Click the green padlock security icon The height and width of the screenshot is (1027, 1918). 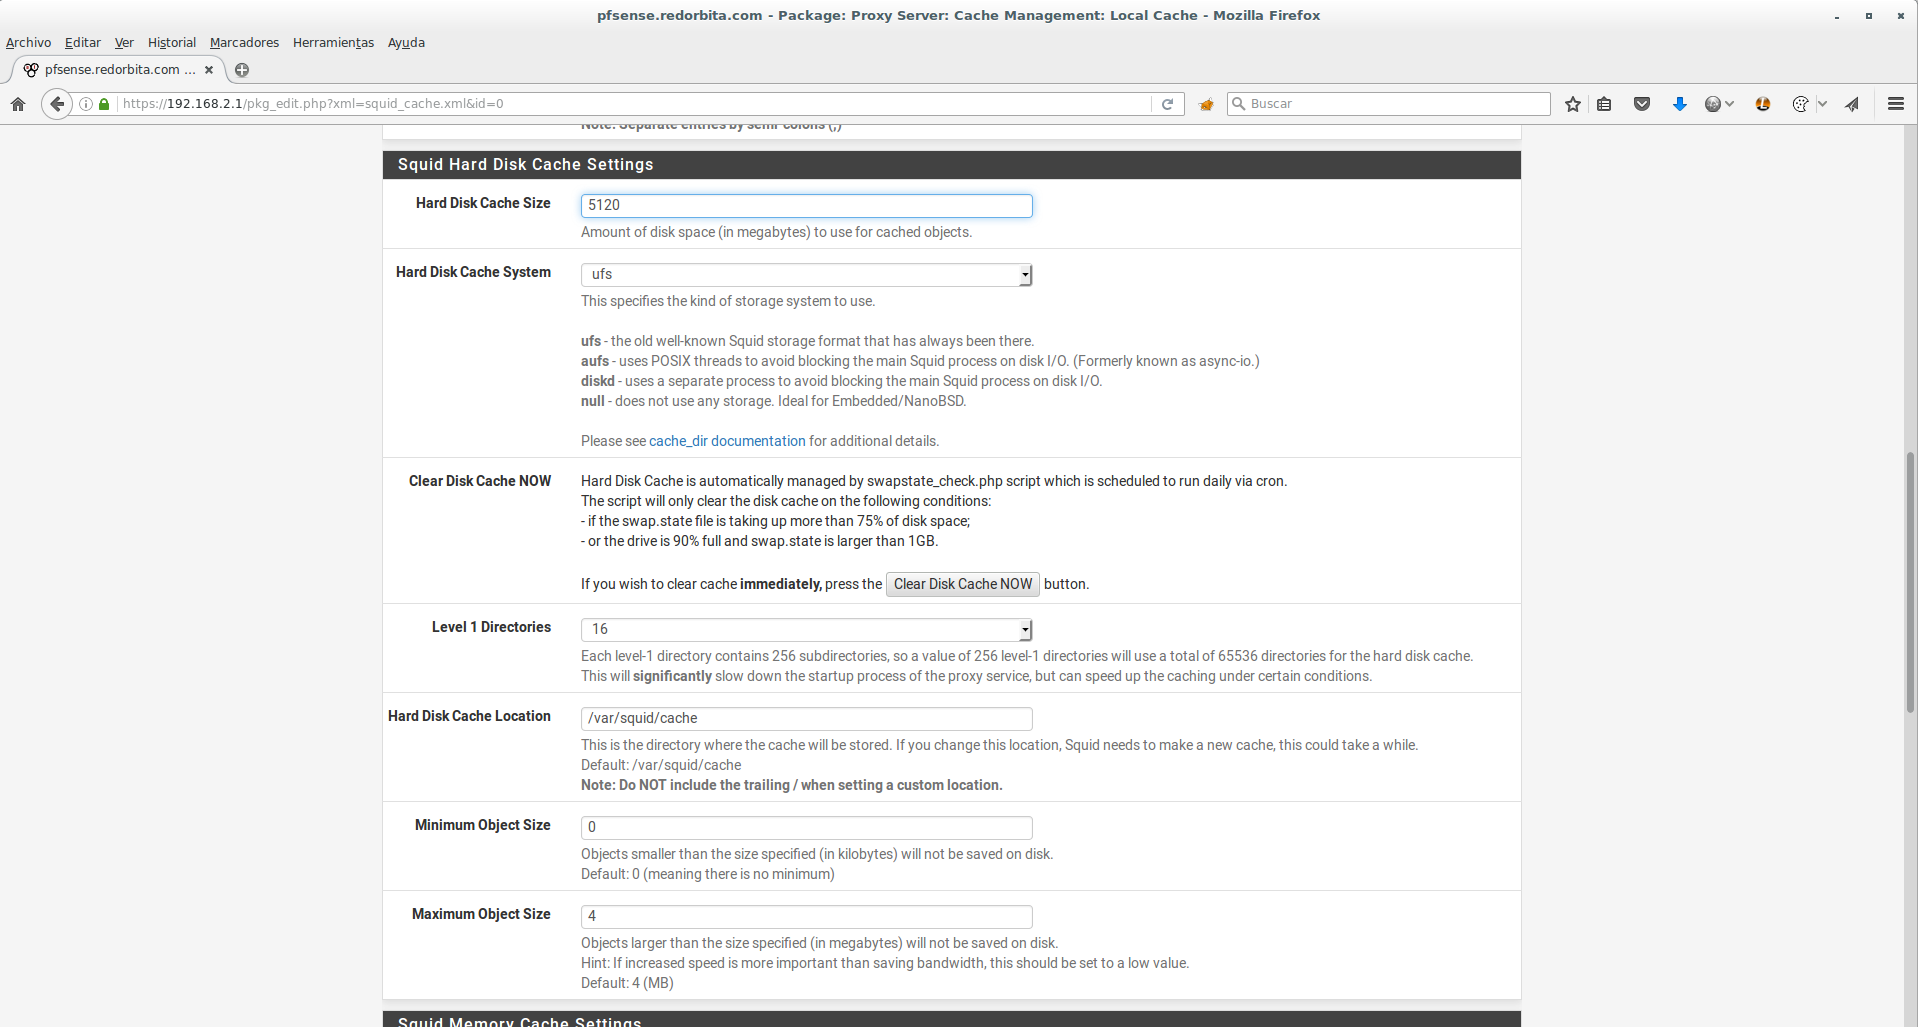click(104, 104)
